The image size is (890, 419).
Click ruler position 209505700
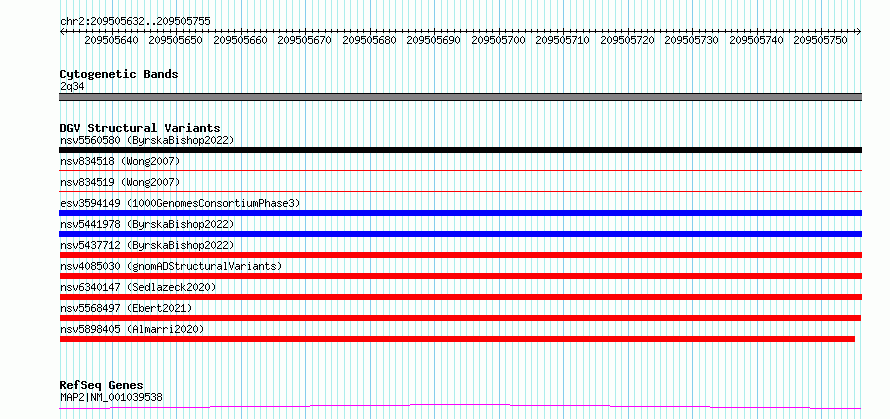pyautogui.click(x=498, y=40)
